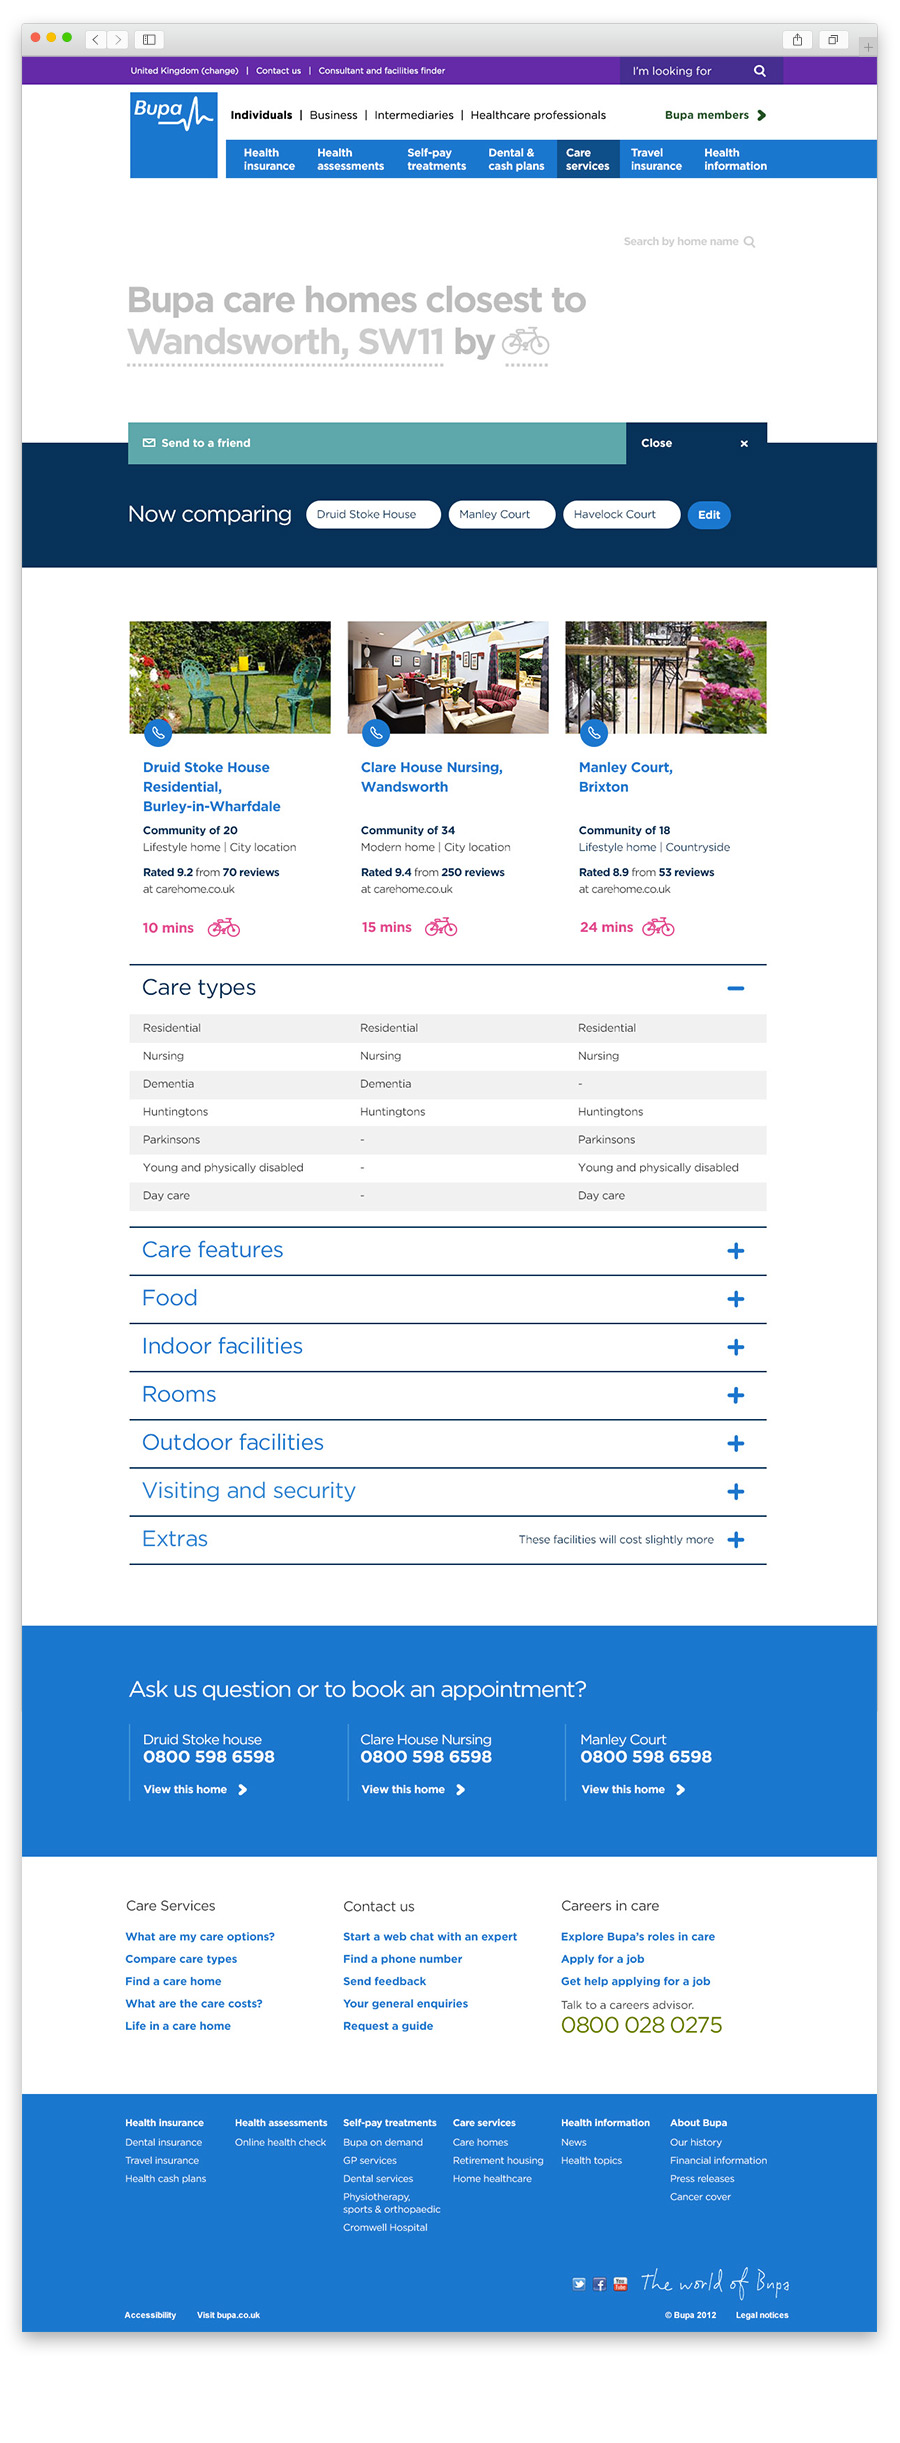Image resolution: width=900 pixels, height=2443 pixels.
Task: Click the Havelock Court comparison pill
Action: point(622,514)
